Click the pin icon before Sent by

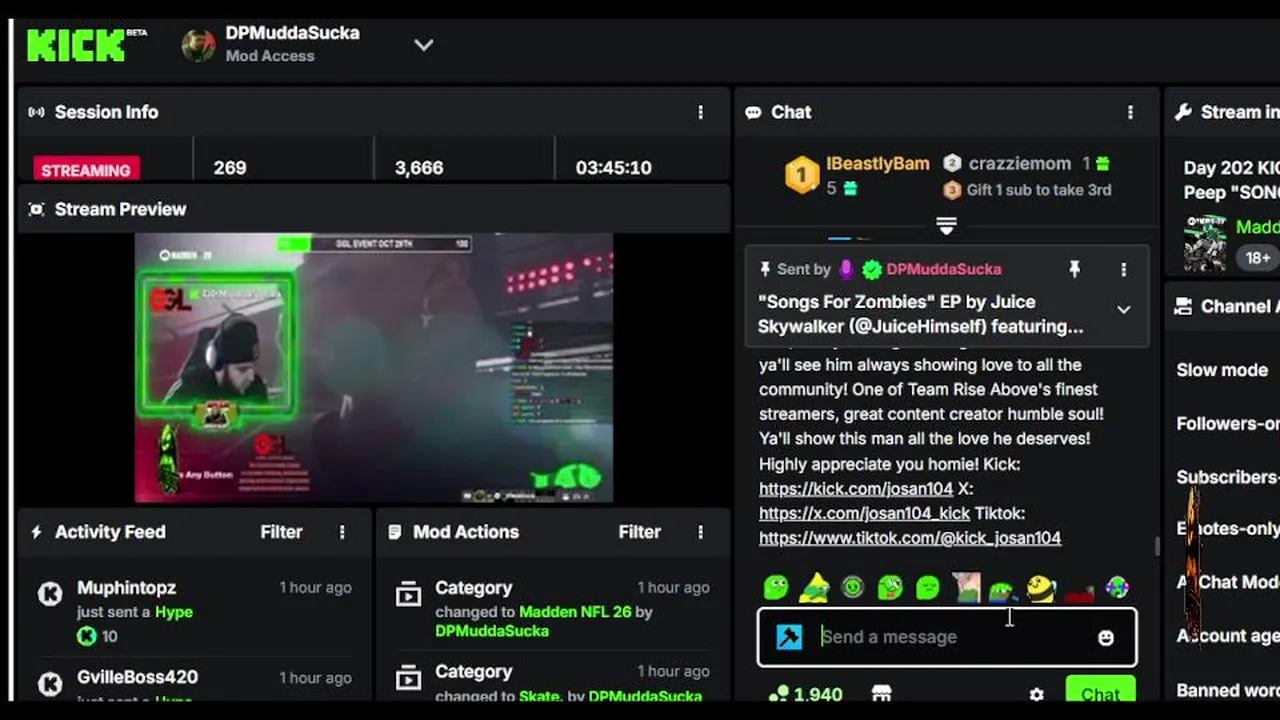click(x=765, y=269)
